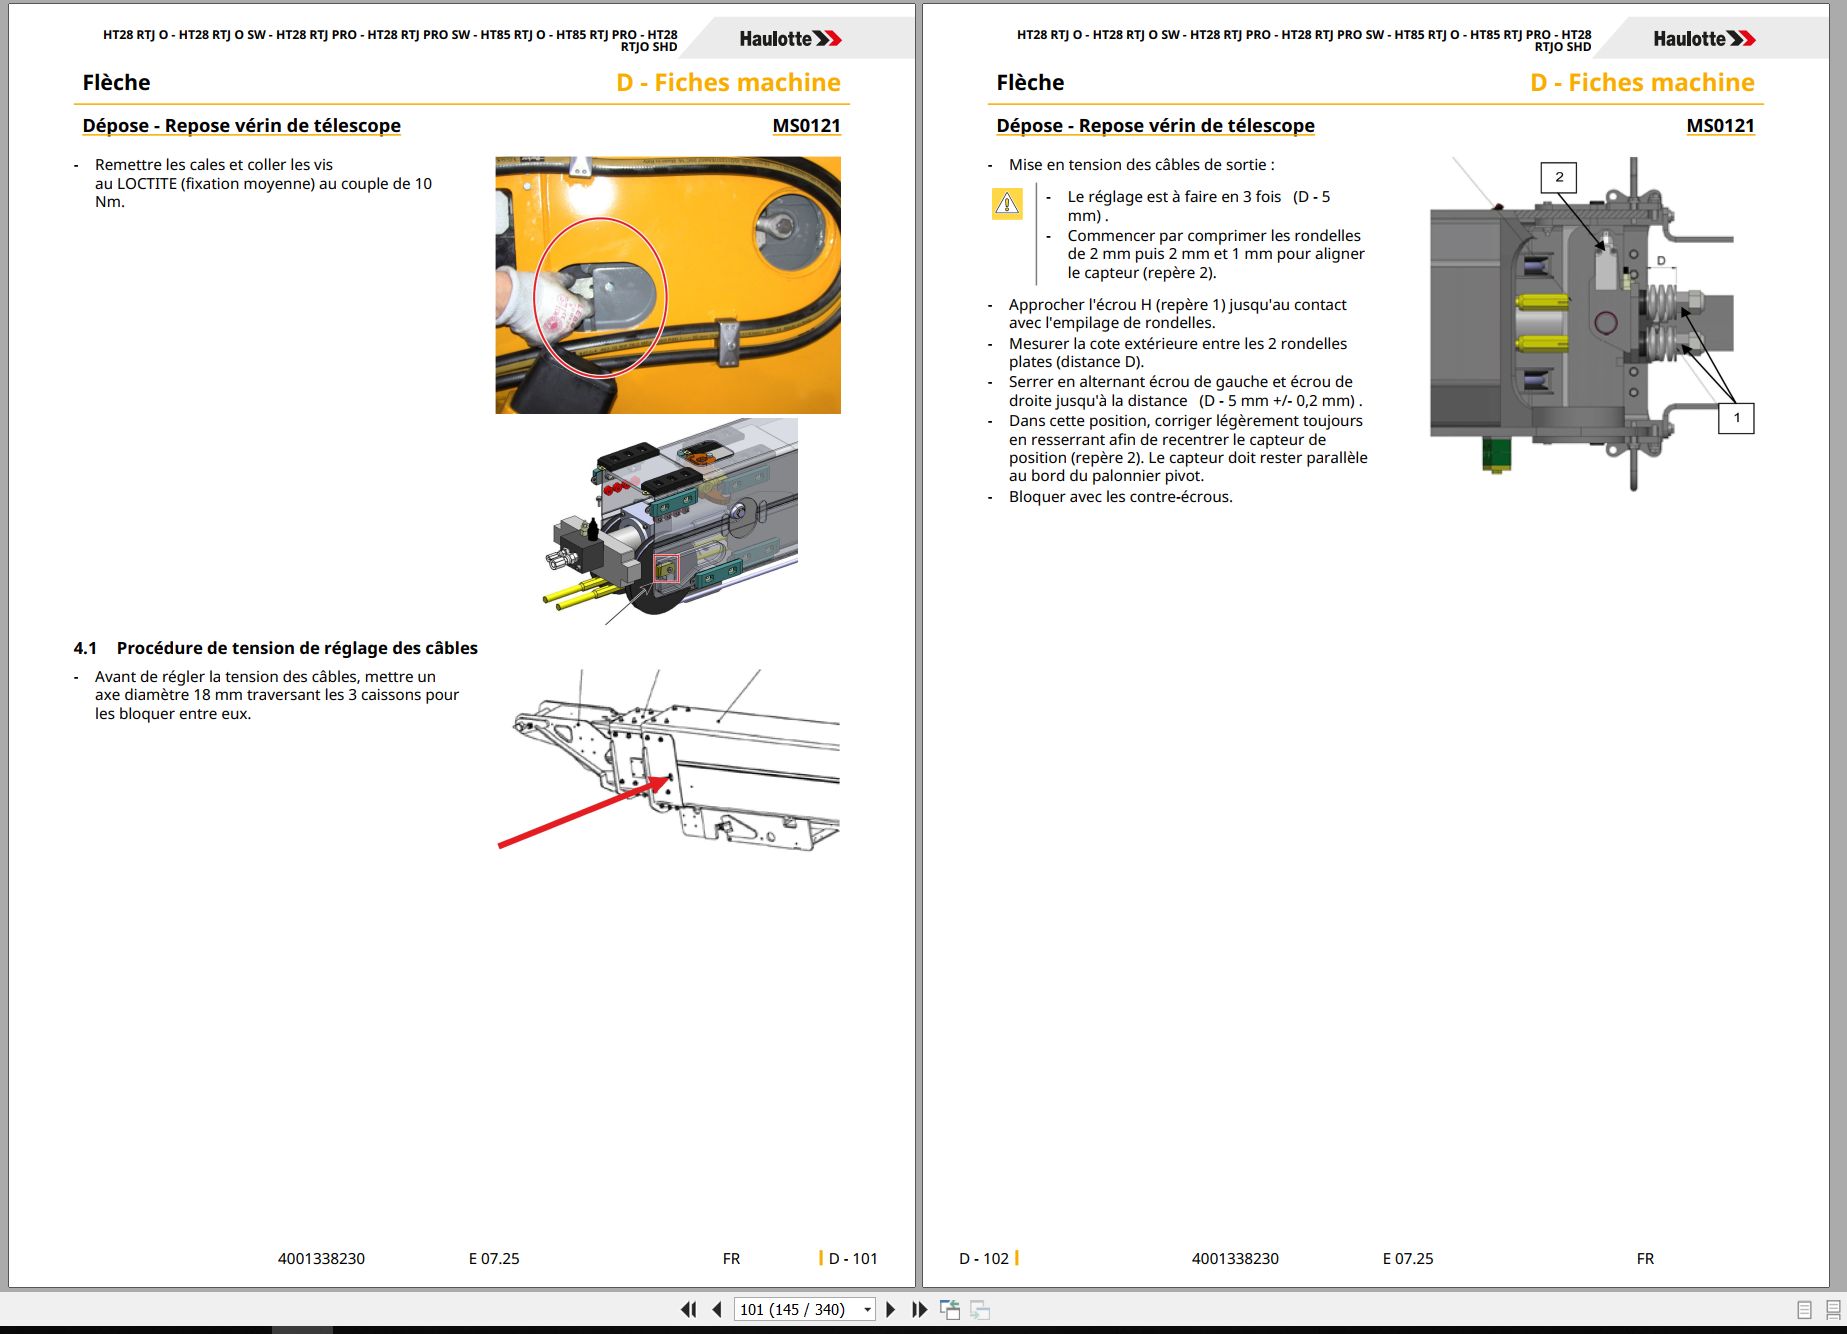Click 'Dépose - Repose vérin de télescope' on left page
Viewport: 1847px width, 1334px height.
(241, 125)
